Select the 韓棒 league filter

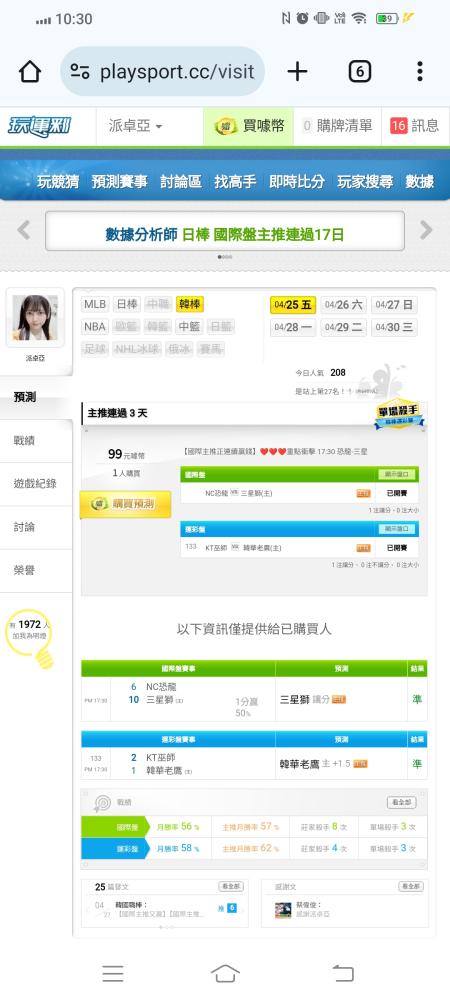pos(189,304)
